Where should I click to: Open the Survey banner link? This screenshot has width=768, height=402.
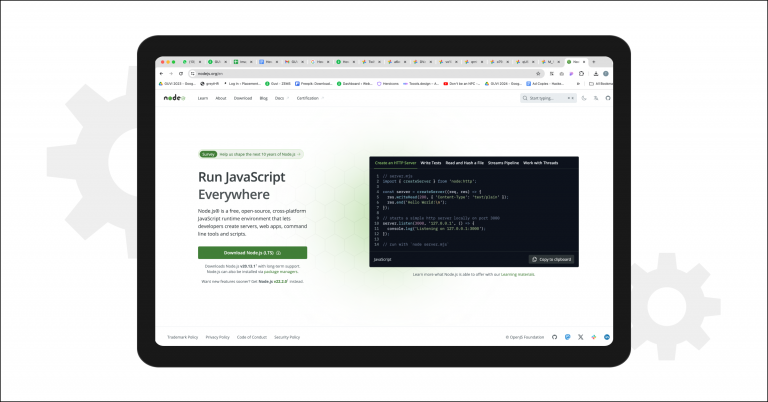(251, 154)
